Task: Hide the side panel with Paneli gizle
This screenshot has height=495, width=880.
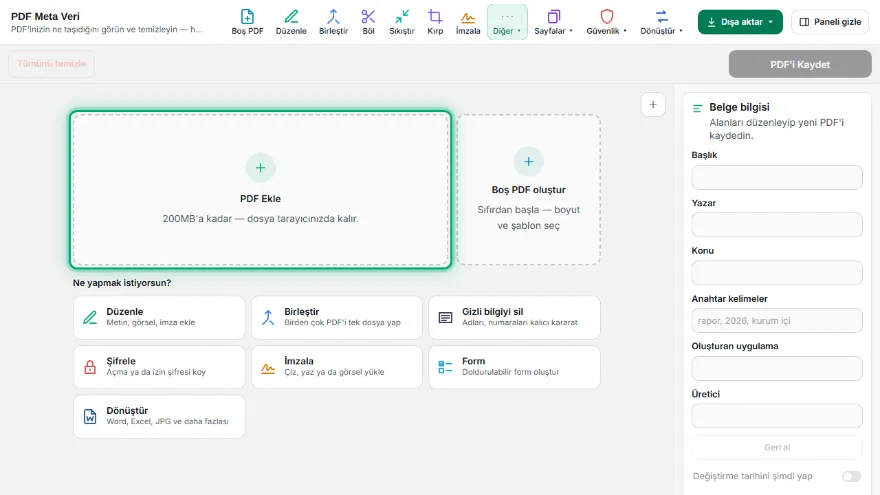Action: coord(830,22)
